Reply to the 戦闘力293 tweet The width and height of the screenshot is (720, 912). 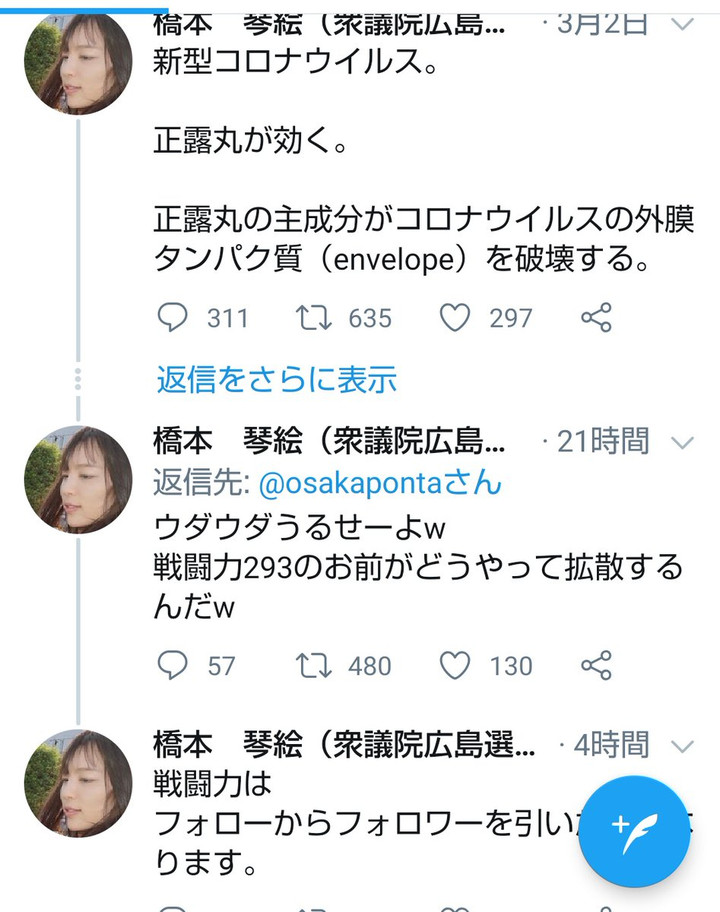[173, 665]
